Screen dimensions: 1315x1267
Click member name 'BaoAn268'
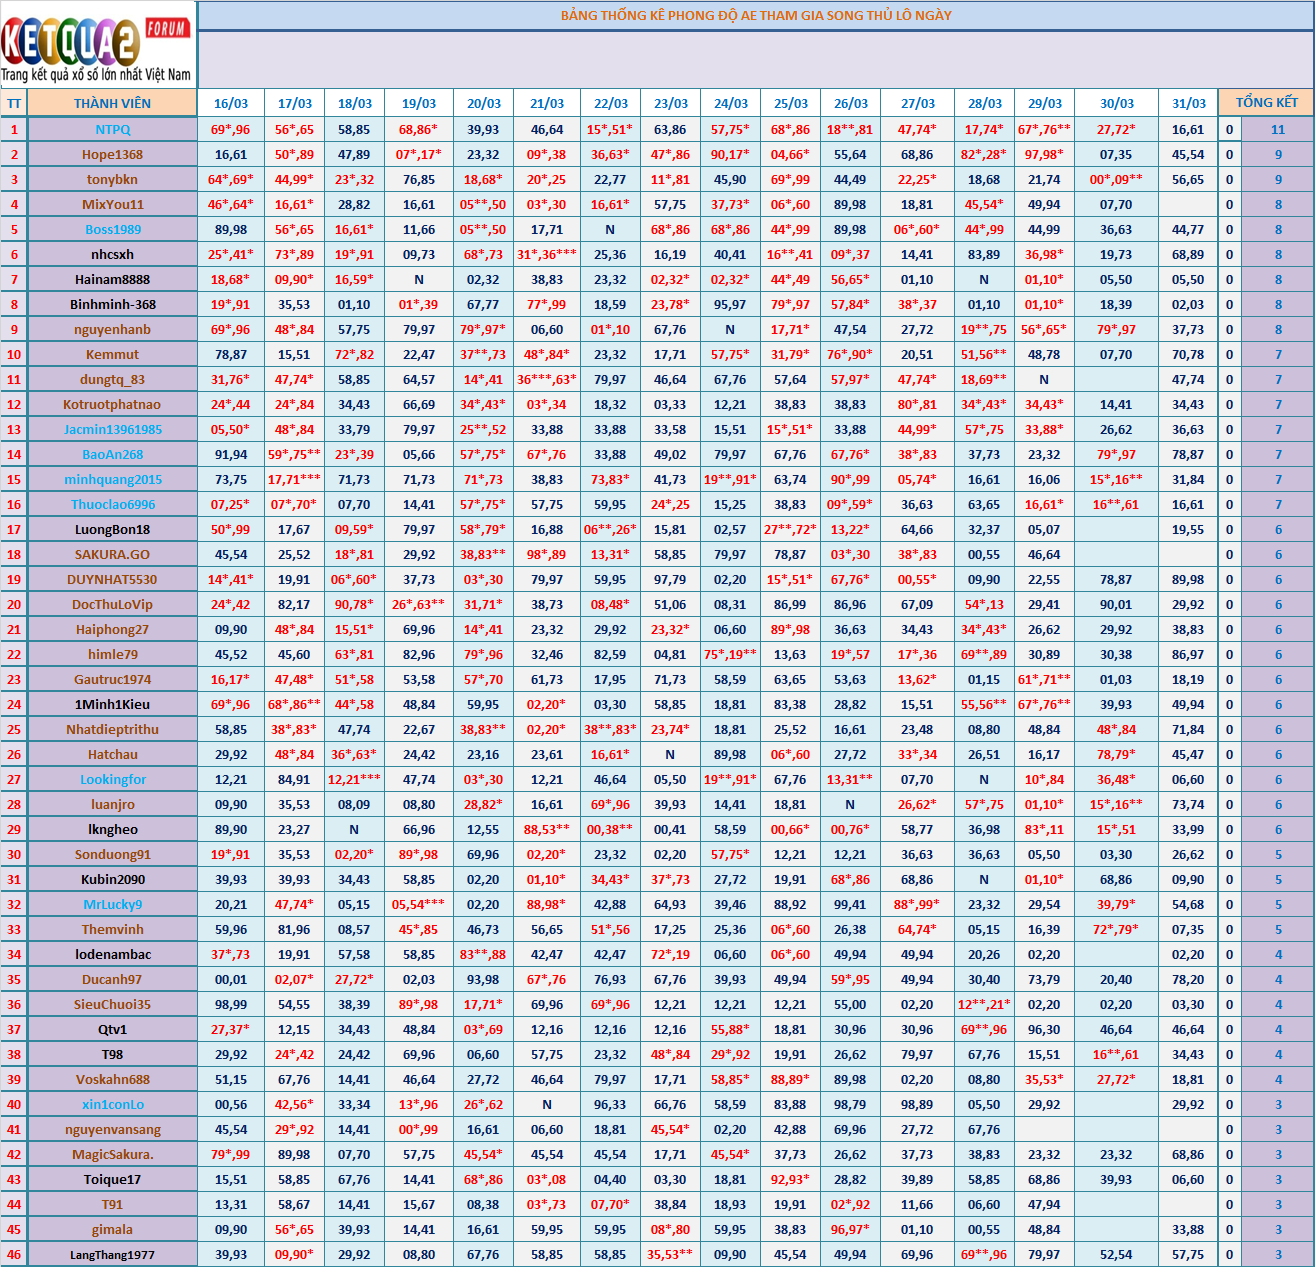click(x=112, y=454)
